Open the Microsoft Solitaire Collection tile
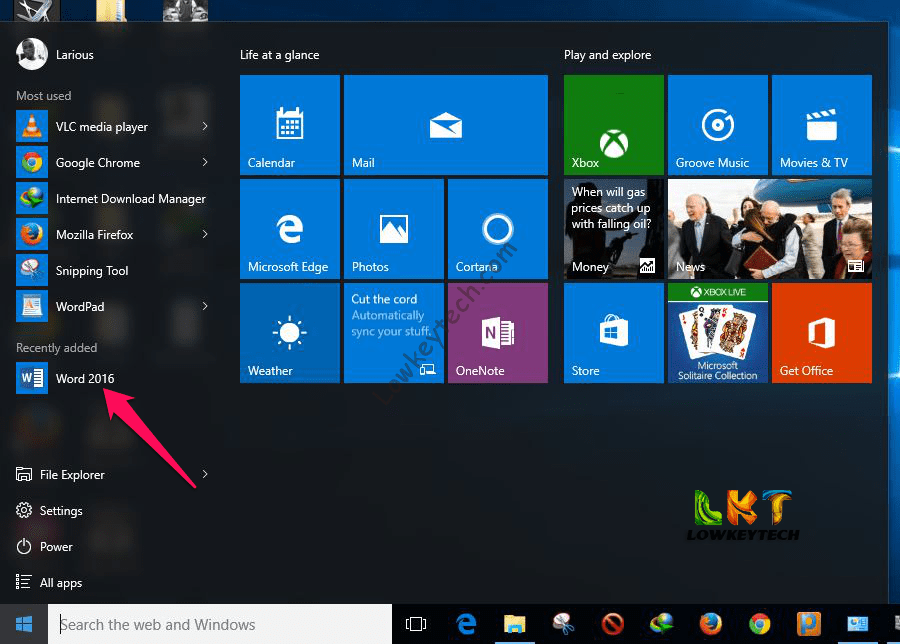This screenshot has height=644, width=900. pos(717,333)
